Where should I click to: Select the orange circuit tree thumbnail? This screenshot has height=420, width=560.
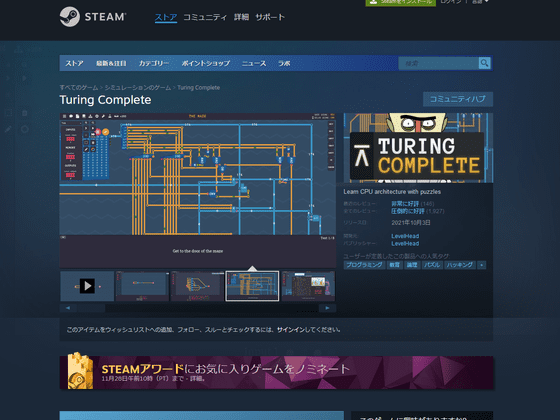point(198,286)
